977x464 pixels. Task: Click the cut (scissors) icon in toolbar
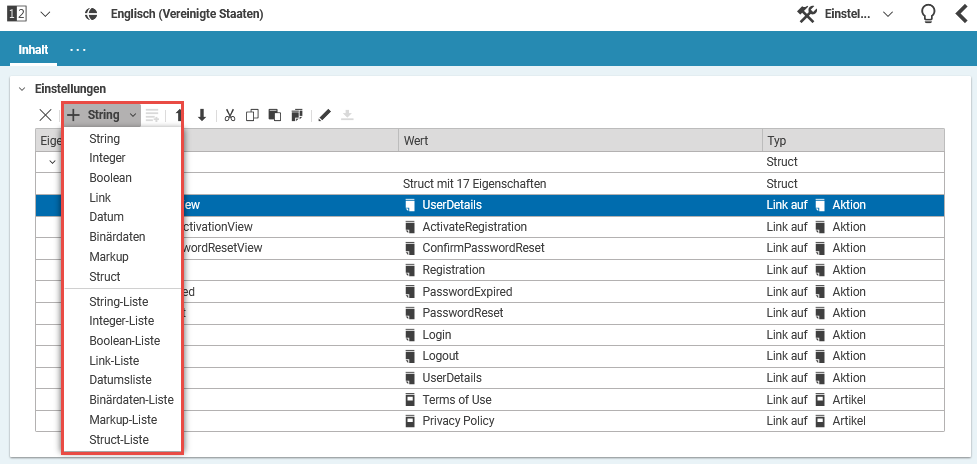(x=230, y=115)
